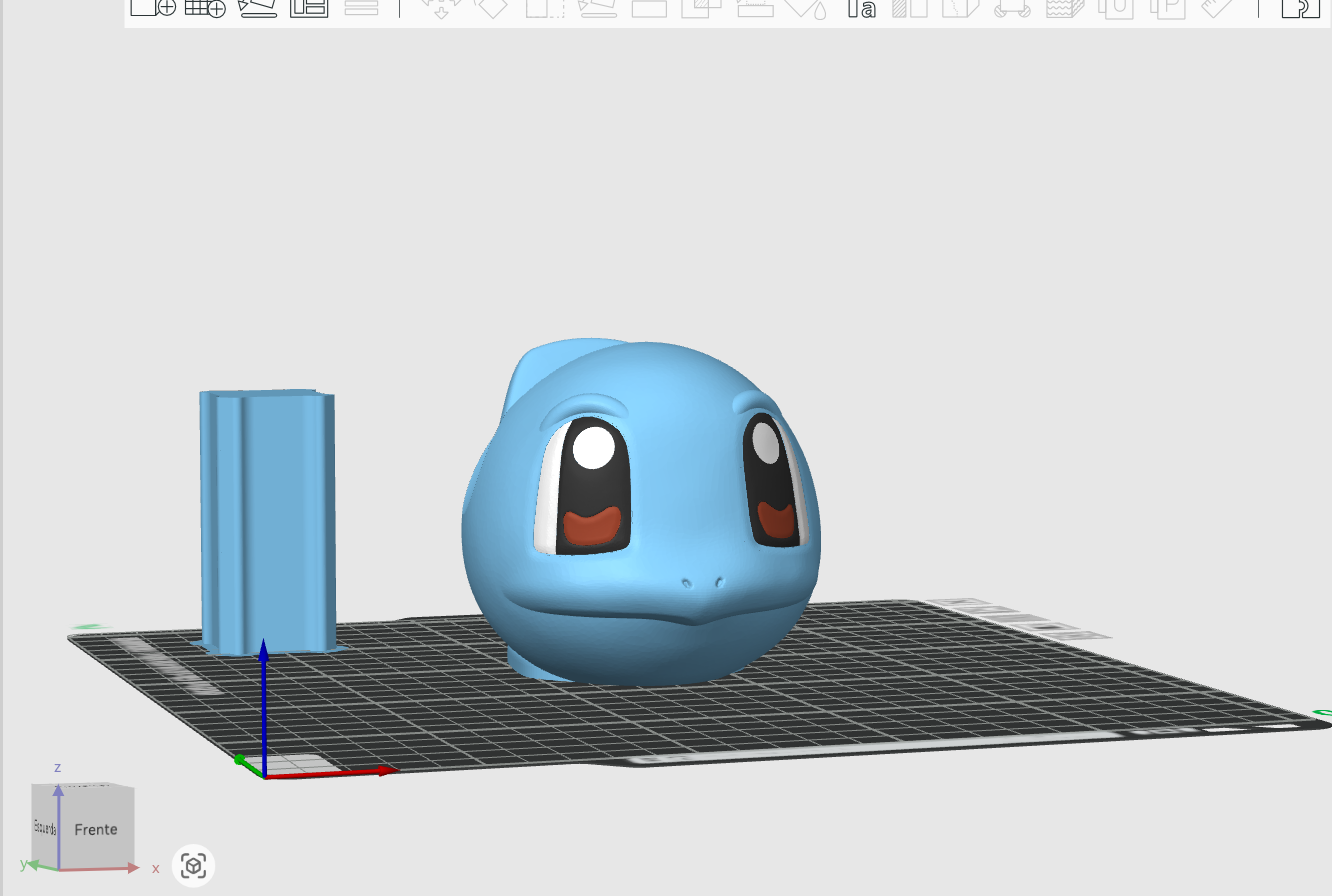Select the Rotate tool in toolbar

pos(491,7)
